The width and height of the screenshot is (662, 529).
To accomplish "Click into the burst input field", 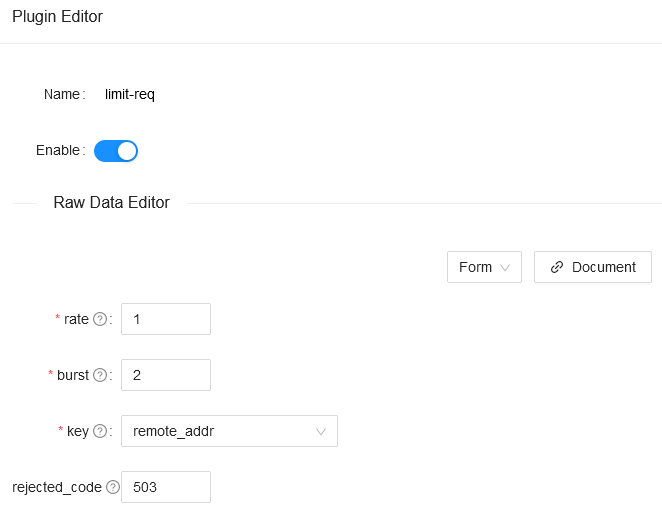I will [166, 376].
